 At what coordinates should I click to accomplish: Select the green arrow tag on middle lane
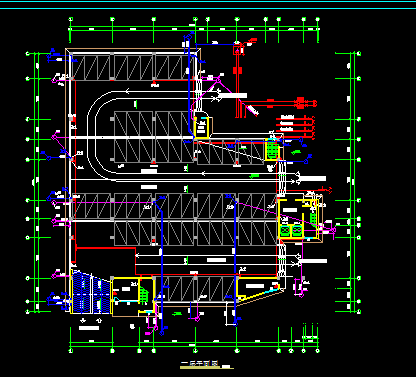255,176
